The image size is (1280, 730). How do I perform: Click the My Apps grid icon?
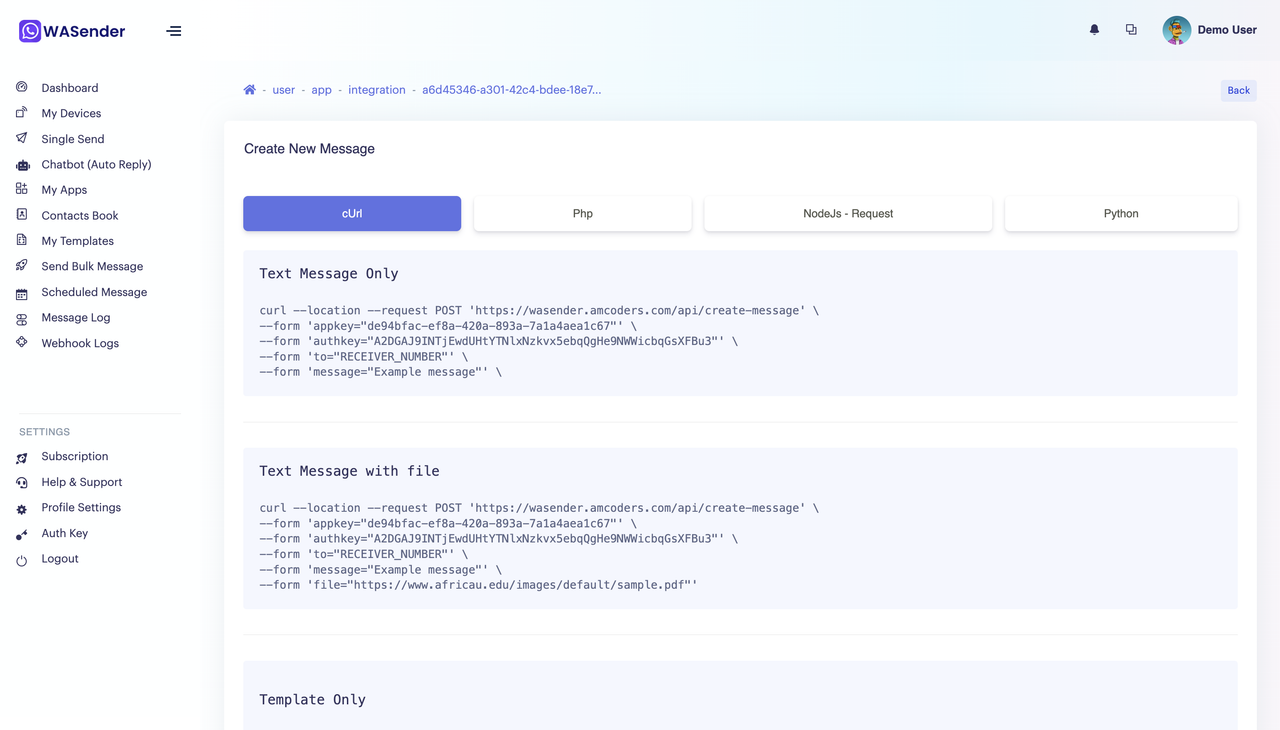22,189
